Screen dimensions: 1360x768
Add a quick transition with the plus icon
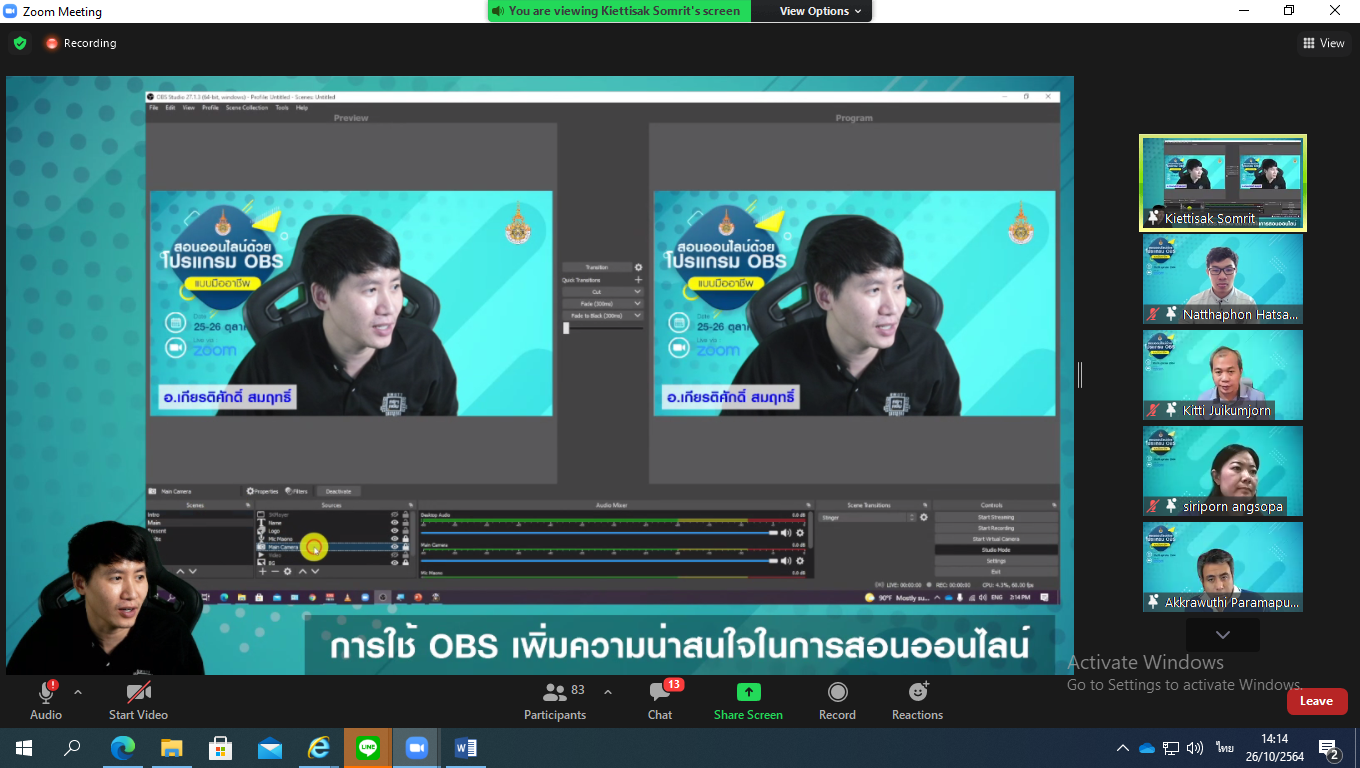638,280
